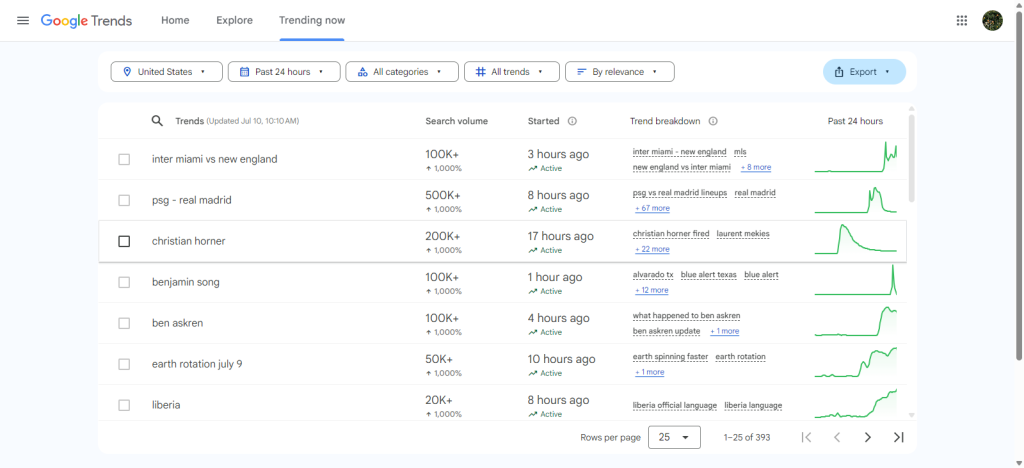This screenshot has width=1024, height=468.
Task: Click the 'liberia' trend title
Action: (166, 405)
